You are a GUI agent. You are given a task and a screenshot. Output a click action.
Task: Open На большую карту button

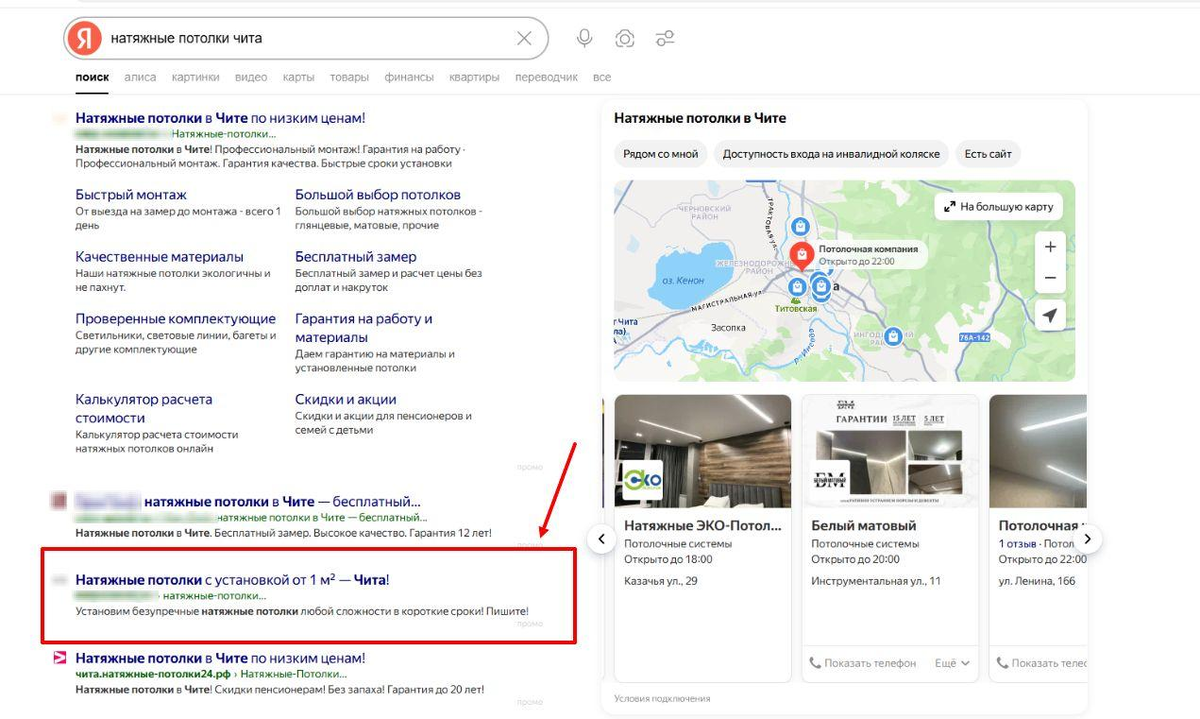click(x=999, y=207)
